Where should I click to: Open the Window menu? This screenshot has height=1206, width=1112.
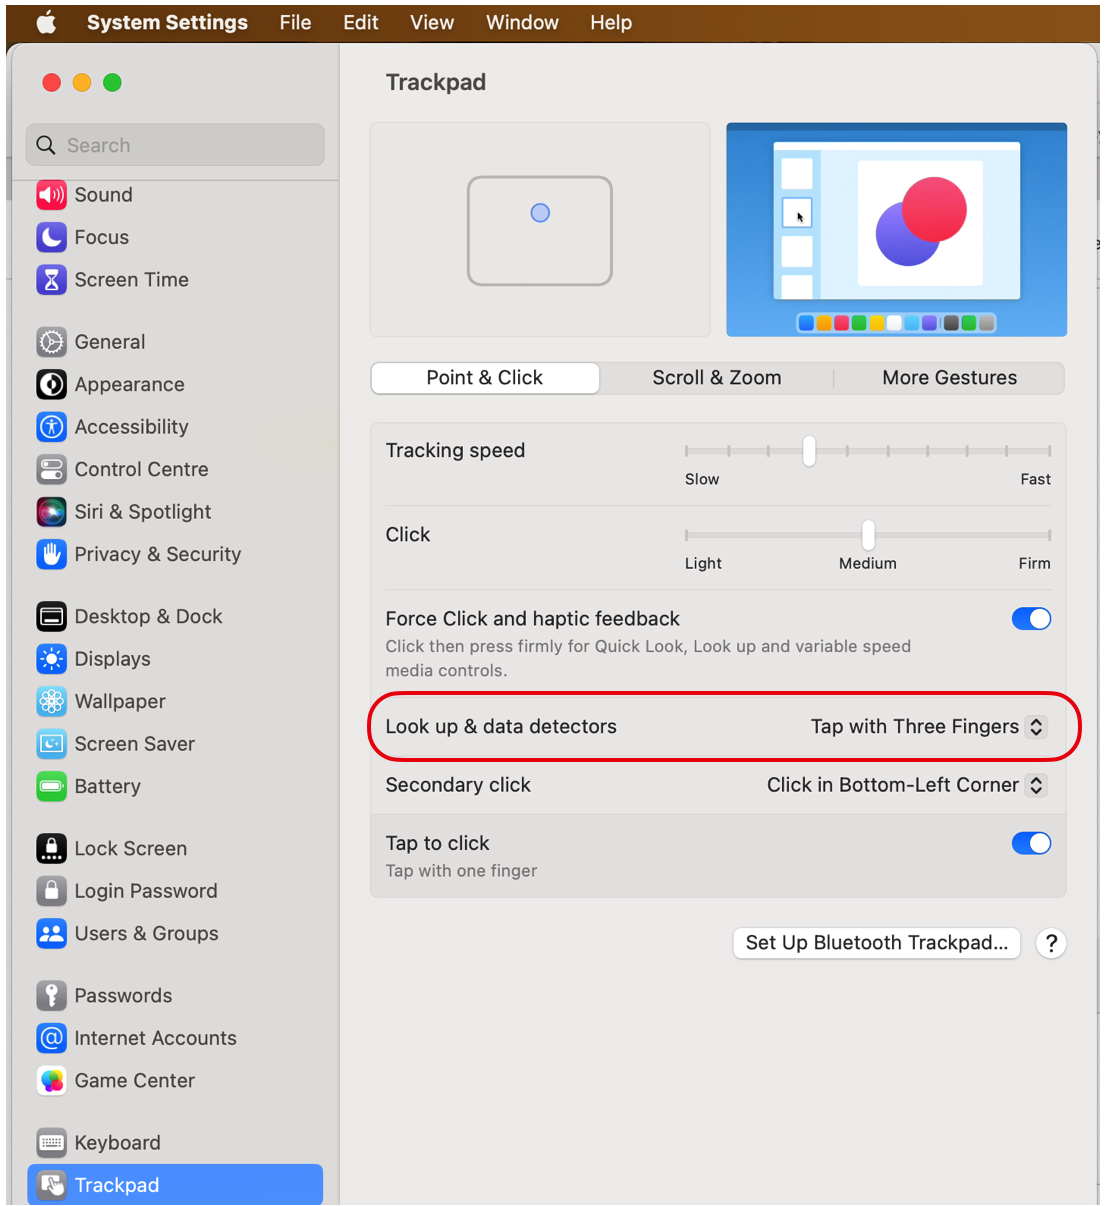coord(522,22)
